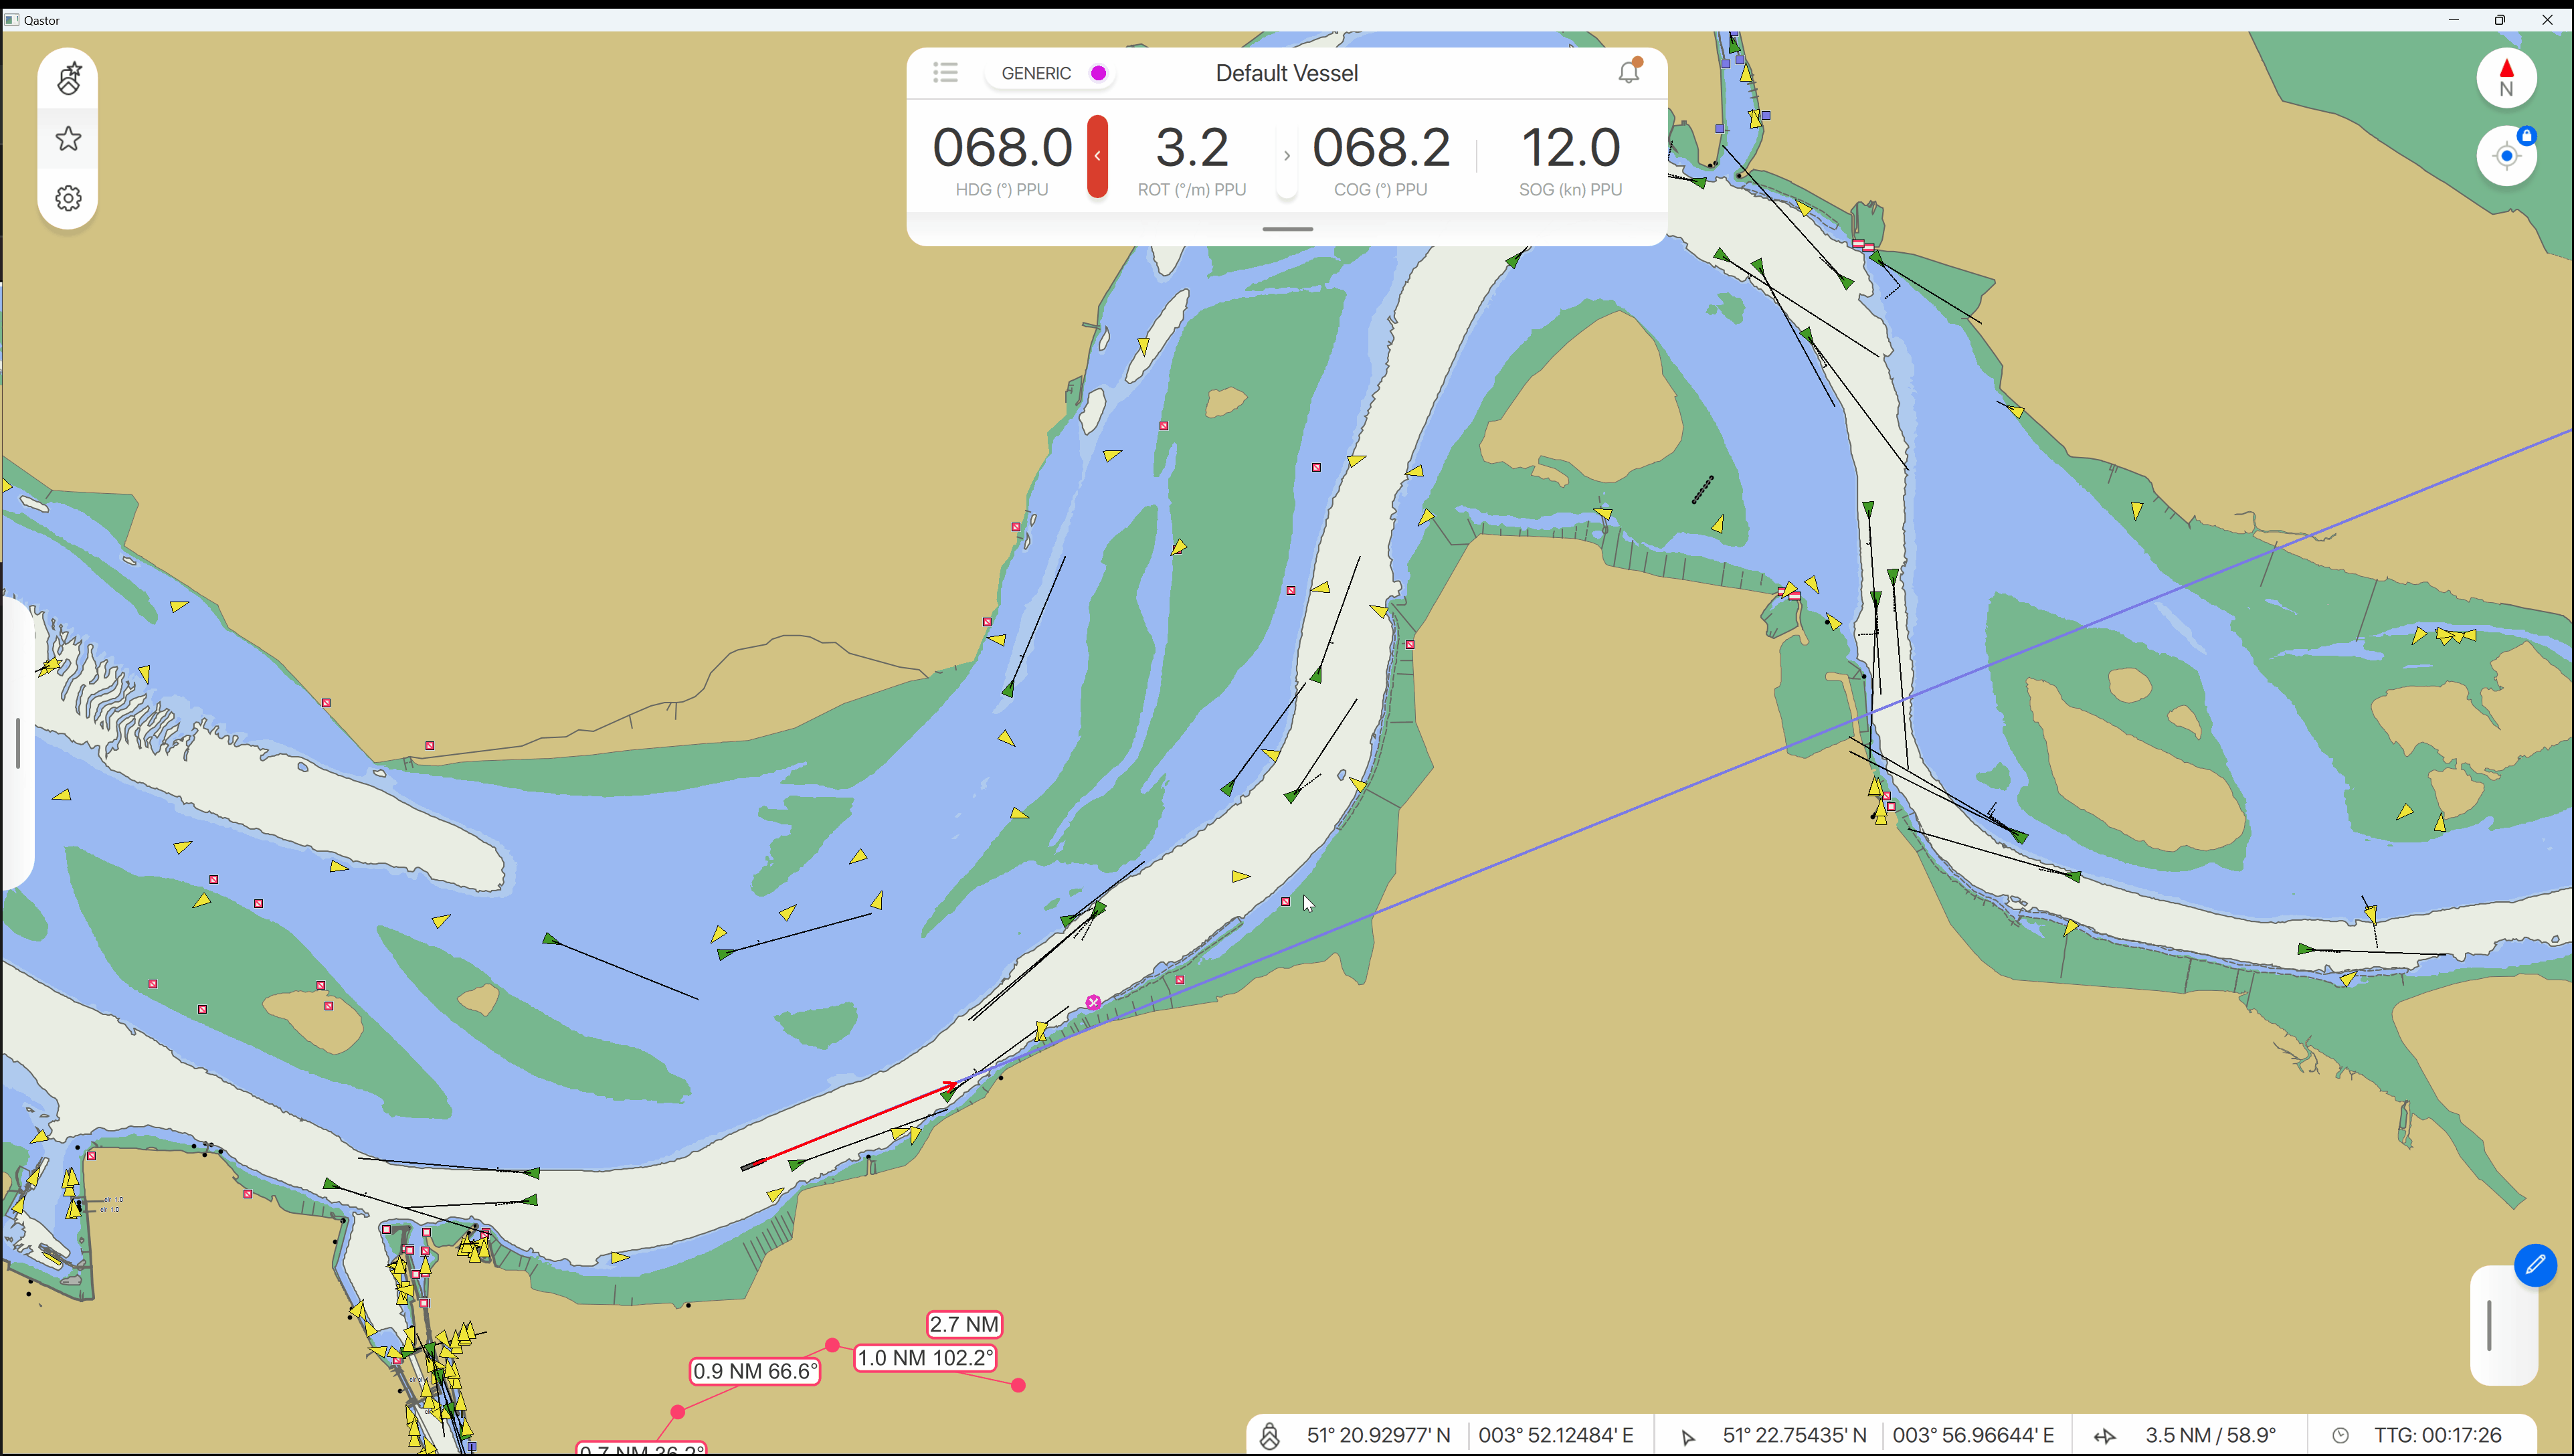Click vessel position icon in status bar
This screenshot has width=2574, height=1456.
[x=1270, y=1436]
